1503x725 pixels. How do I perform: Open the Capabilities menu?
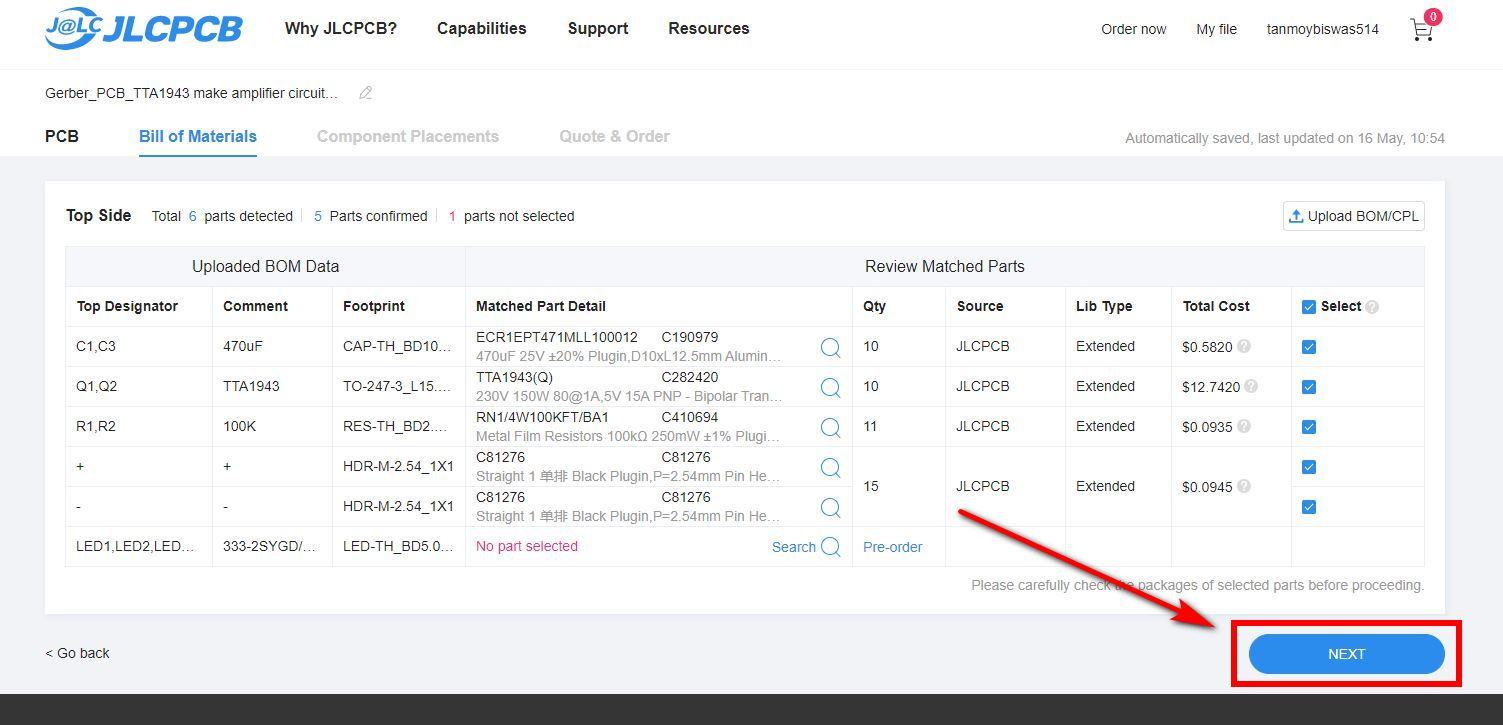point(482,29)
